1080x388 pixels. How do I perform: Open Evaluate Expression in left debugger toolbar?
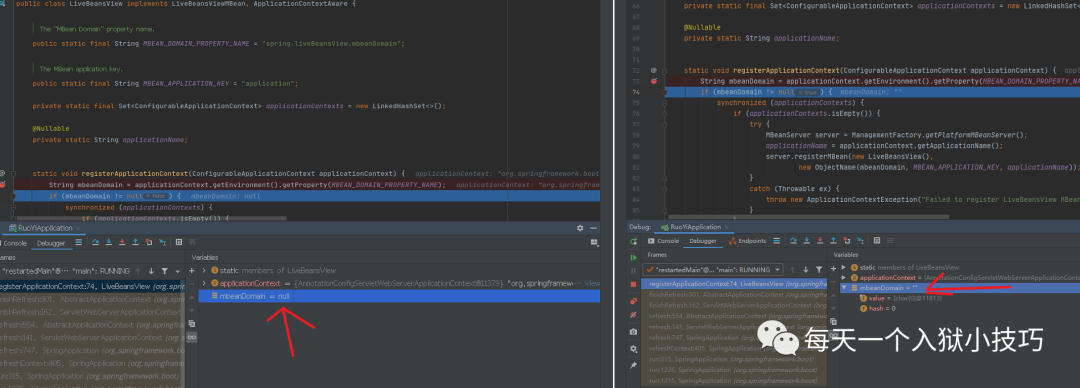(178, 242)
